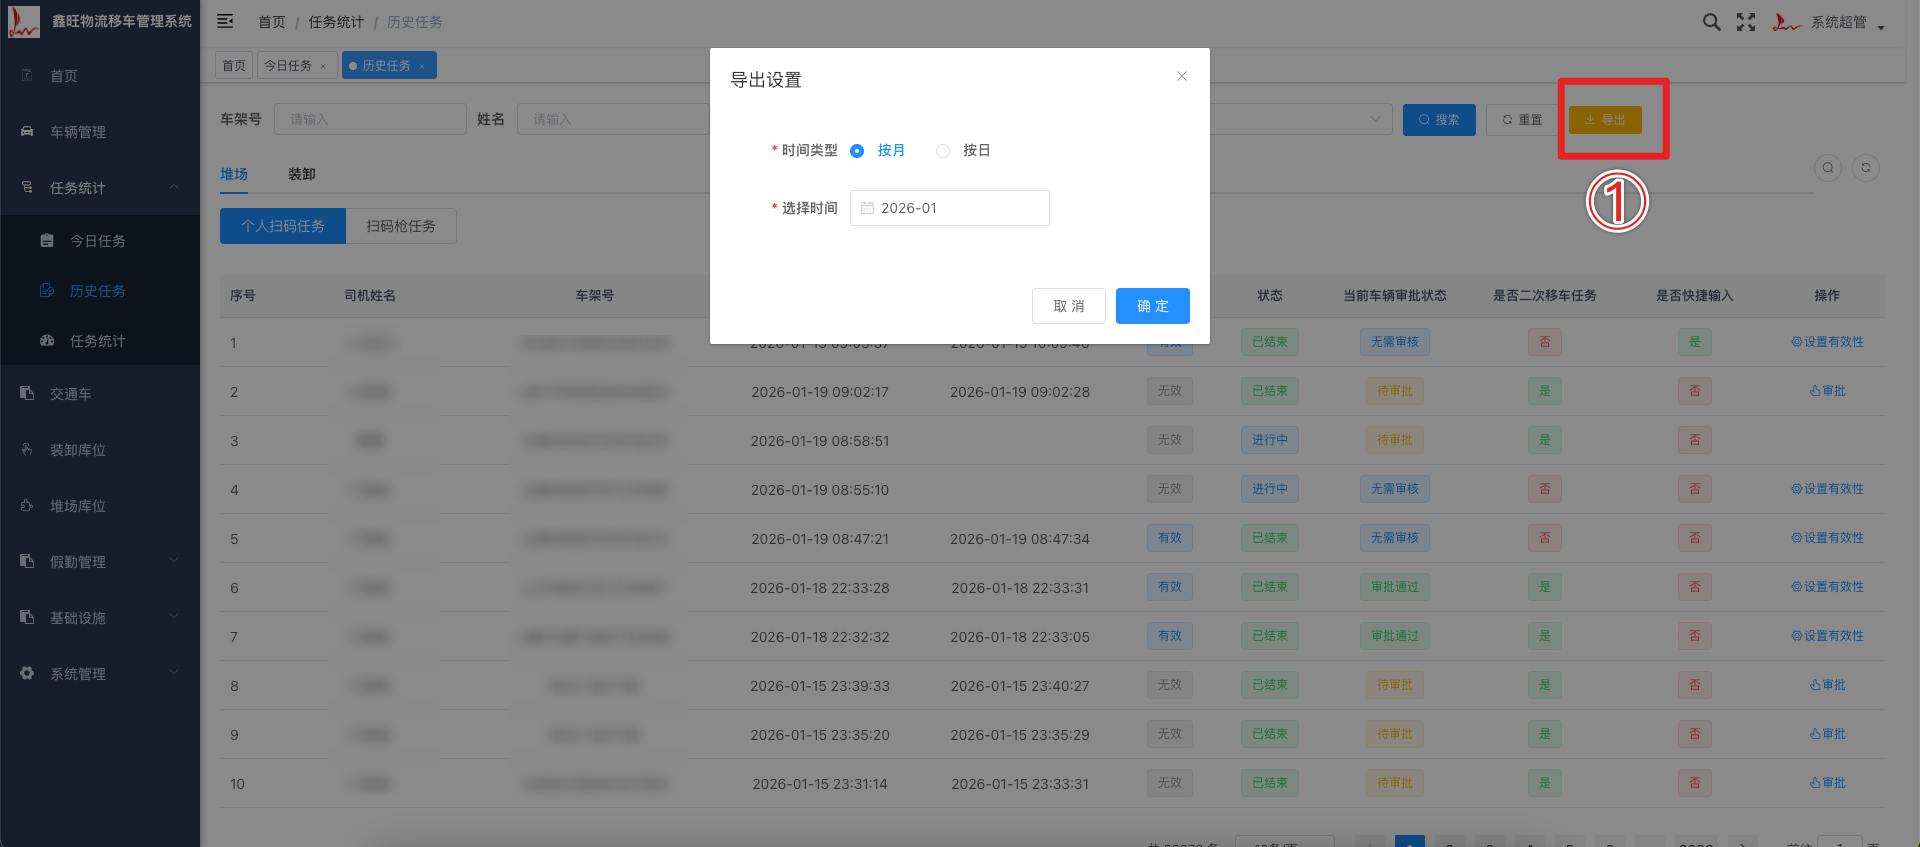Viewport: 1920px width, 847px height.
Task: Open the filter dropdown left of 搜索
Action: coord(1300,119)
